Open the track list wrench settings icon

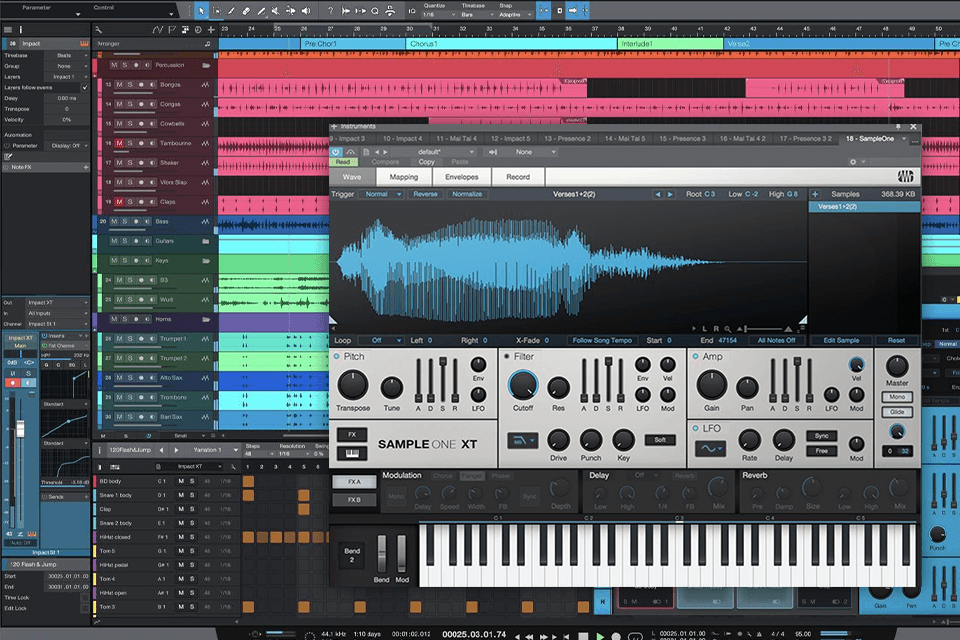tap(99, 29)
